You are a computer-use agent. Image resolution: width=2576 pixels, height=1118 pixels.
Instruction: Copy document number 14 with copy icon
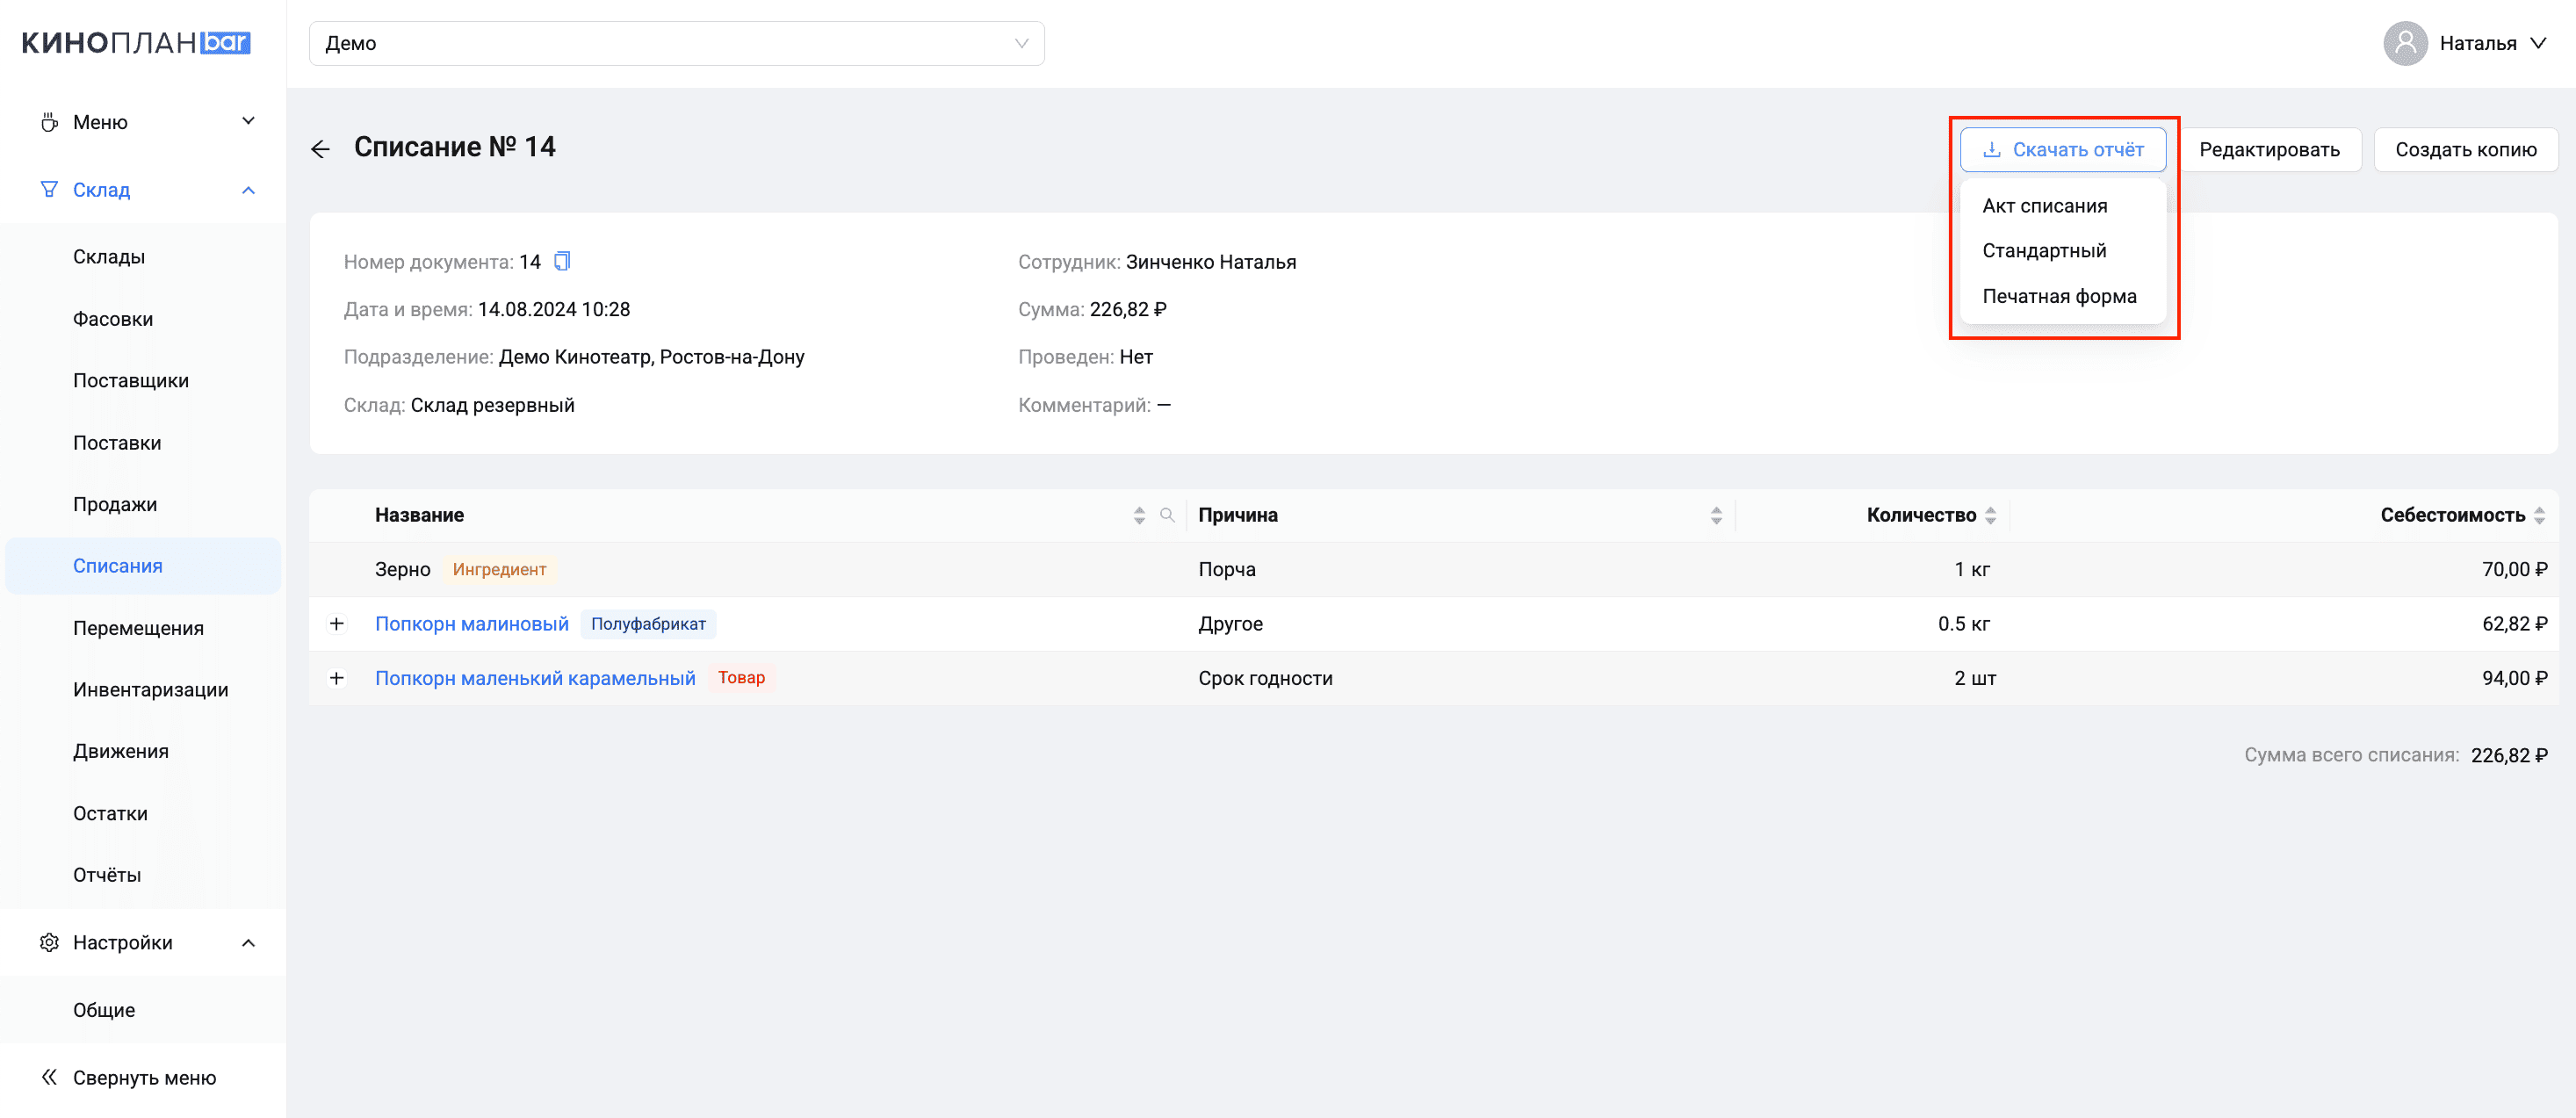562,261
